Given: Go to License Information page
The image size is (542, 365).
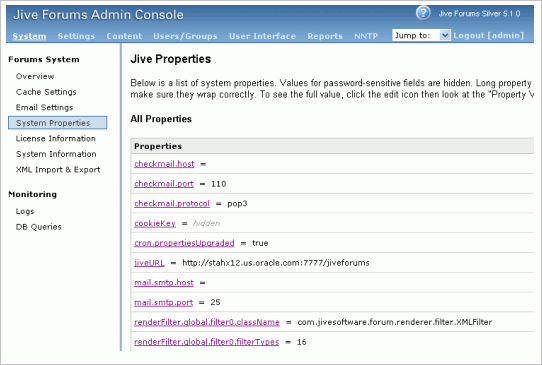Looking at the screenshot, I should [56, 139].
